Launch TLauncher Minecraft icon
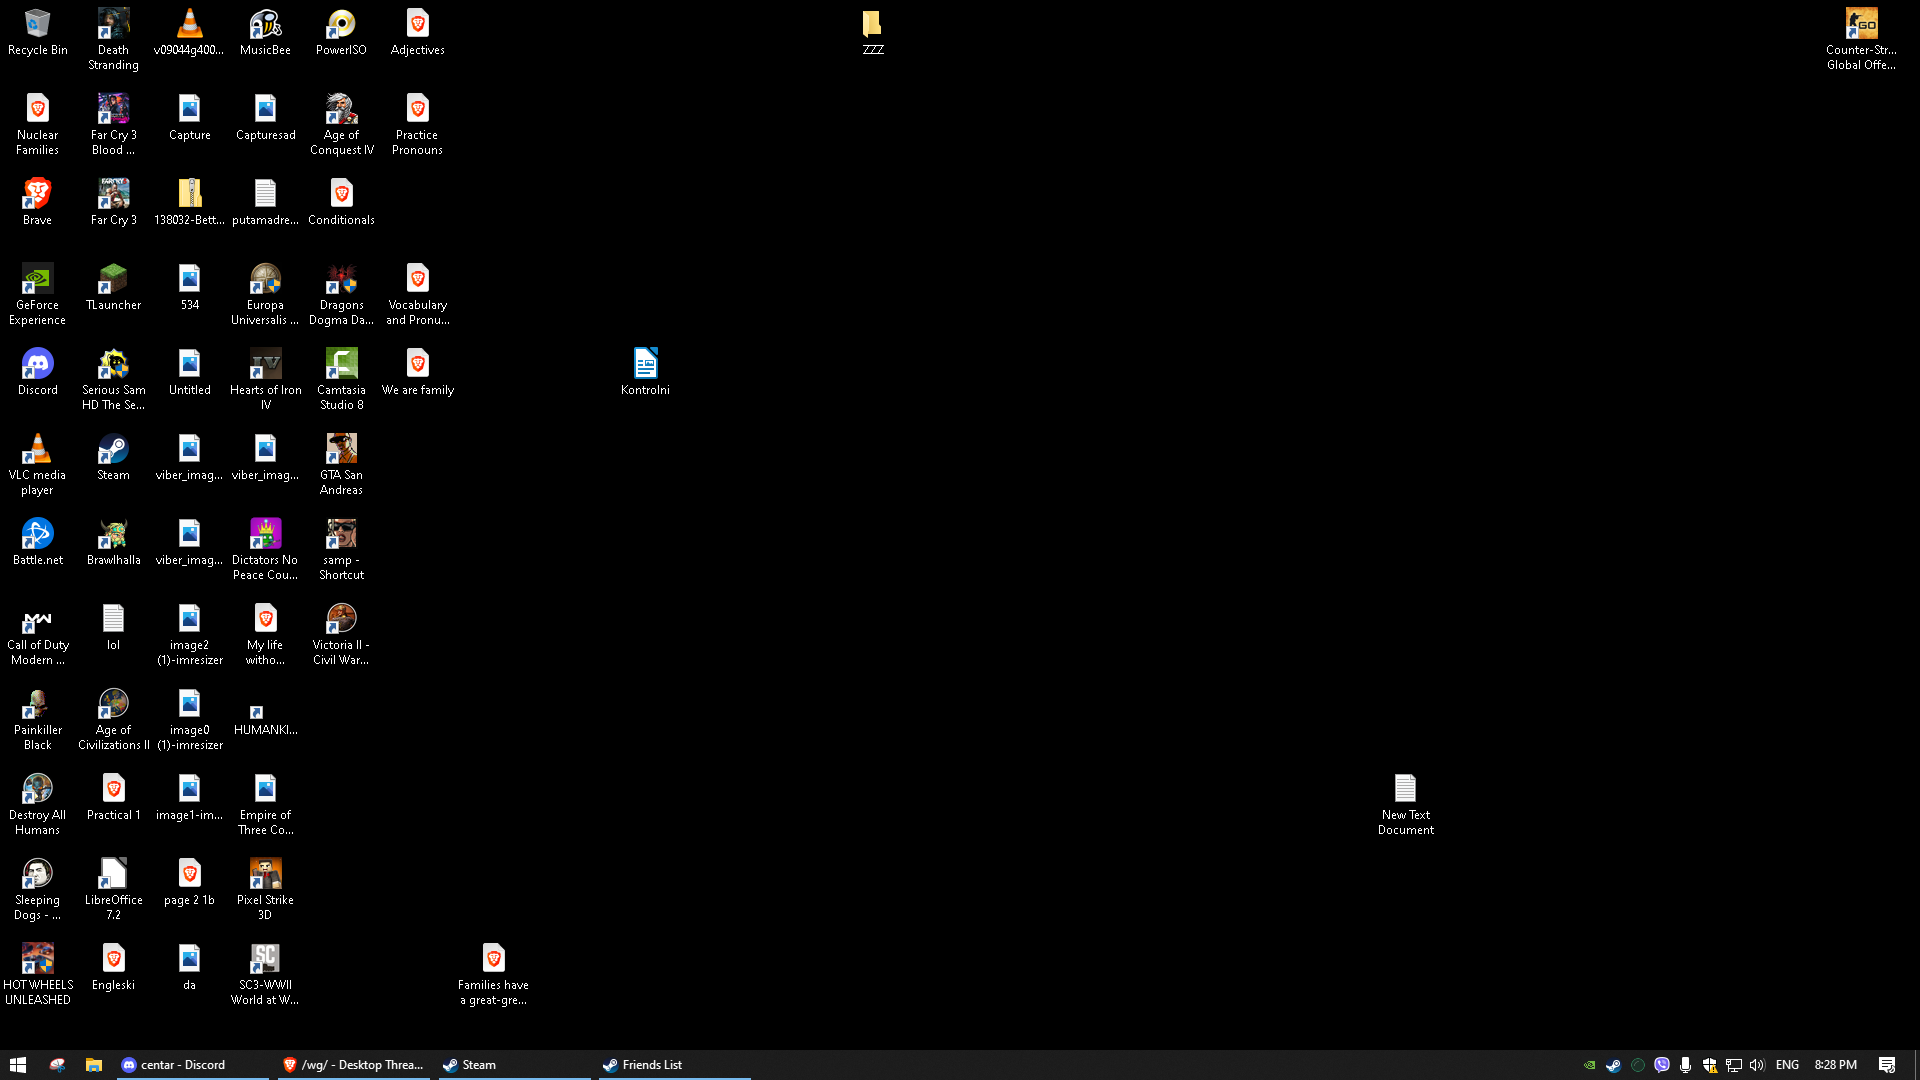Viewport: 1920px width, 1080px height. (113, 287)
